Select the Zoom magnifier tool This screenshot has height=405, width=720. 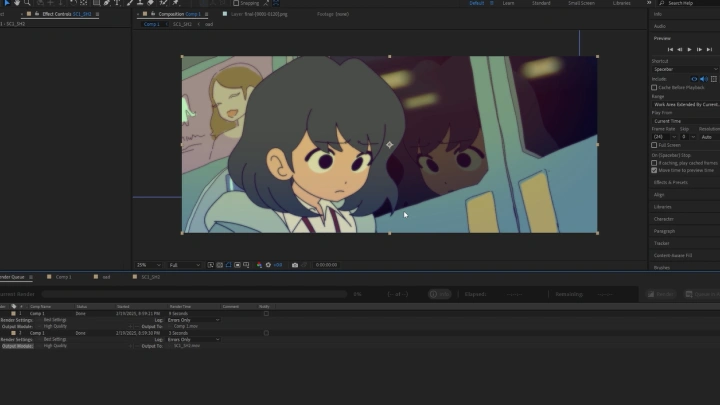(27, 2)
